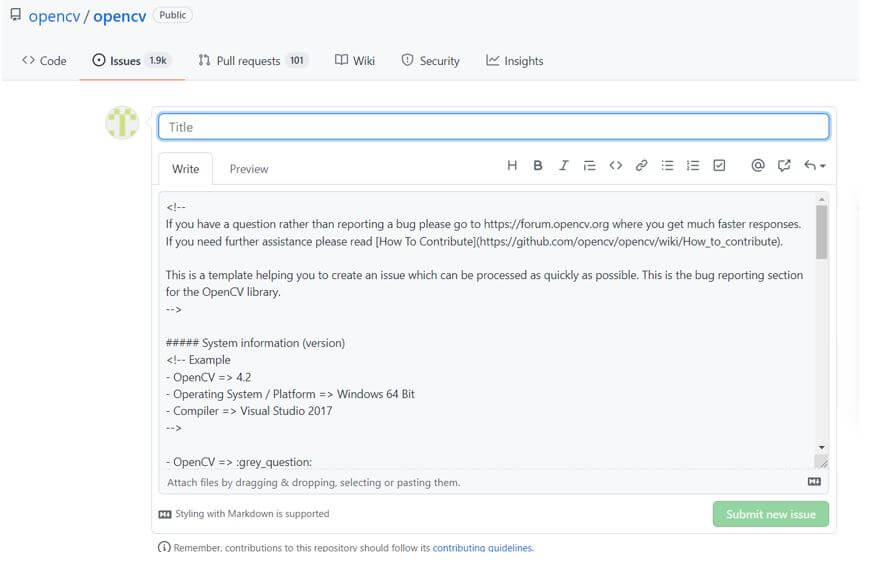The height and width of the screenshot is (573, 879).
Task: Add a link with the chain icon
Action: (641, 165)
